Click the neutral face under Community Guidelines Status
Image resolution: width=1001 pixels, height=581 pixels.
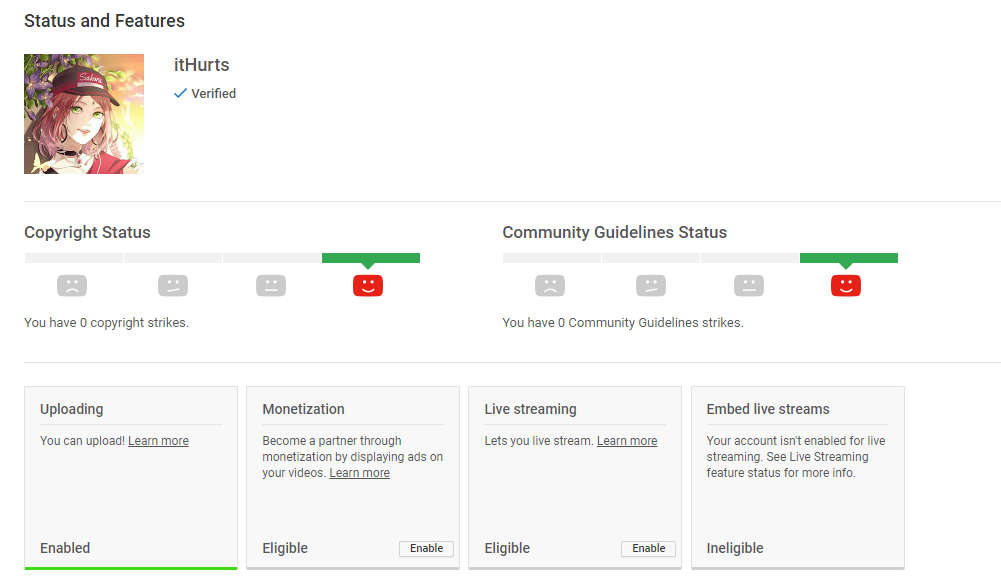(x=749, y=285)
